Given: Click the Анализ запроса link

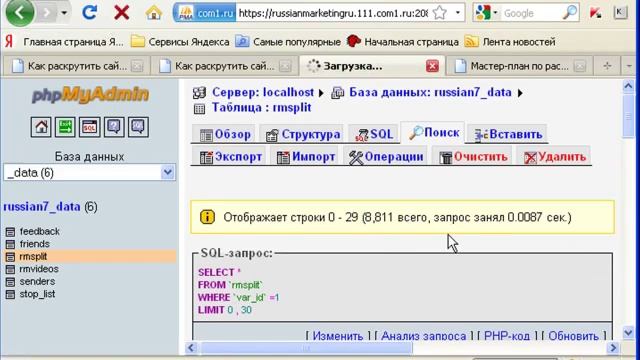Looking at the screenshot, I should click(423, 336).
